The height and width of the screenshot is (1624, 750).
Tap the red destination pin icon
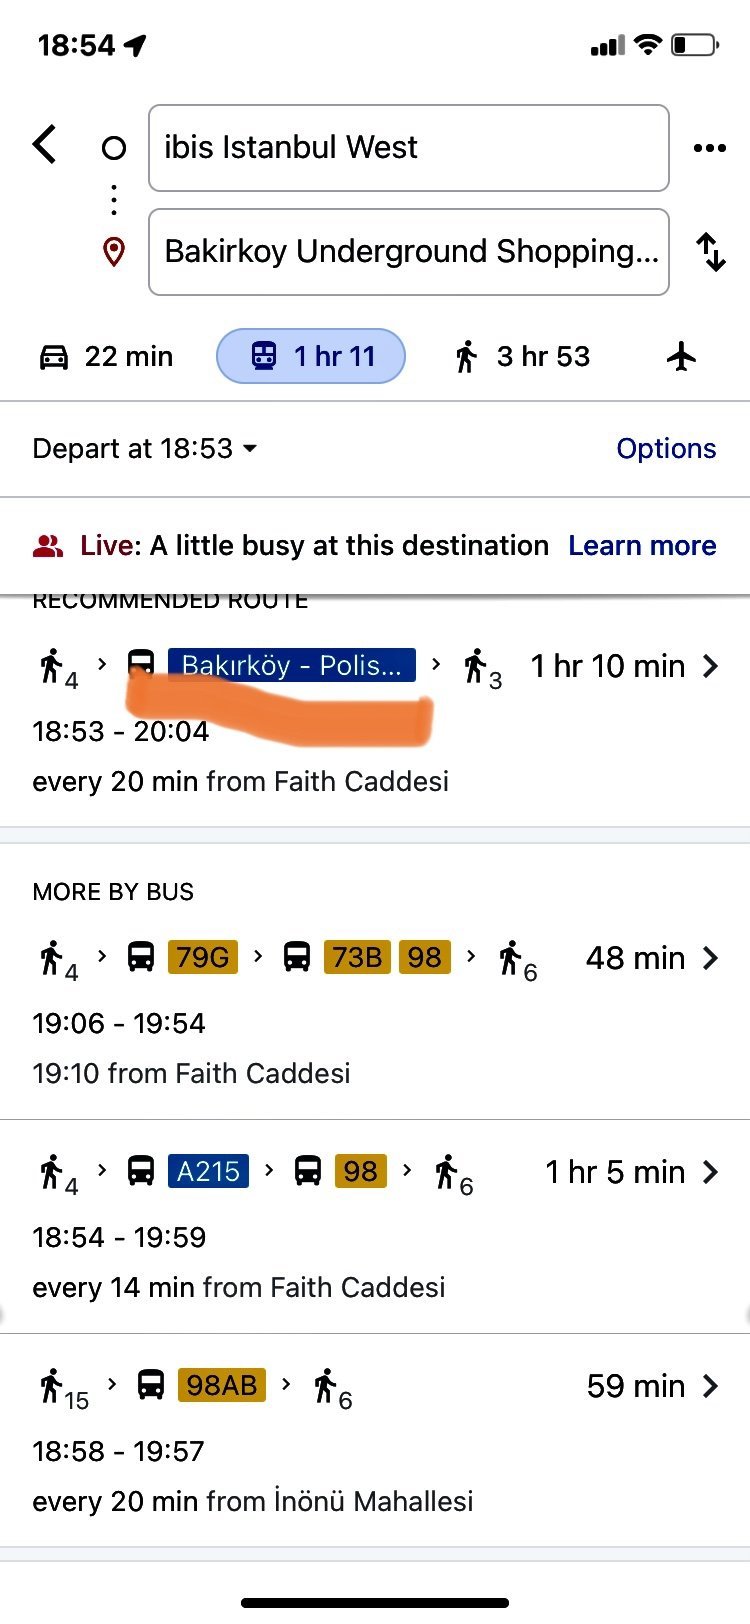pos(114,252)
